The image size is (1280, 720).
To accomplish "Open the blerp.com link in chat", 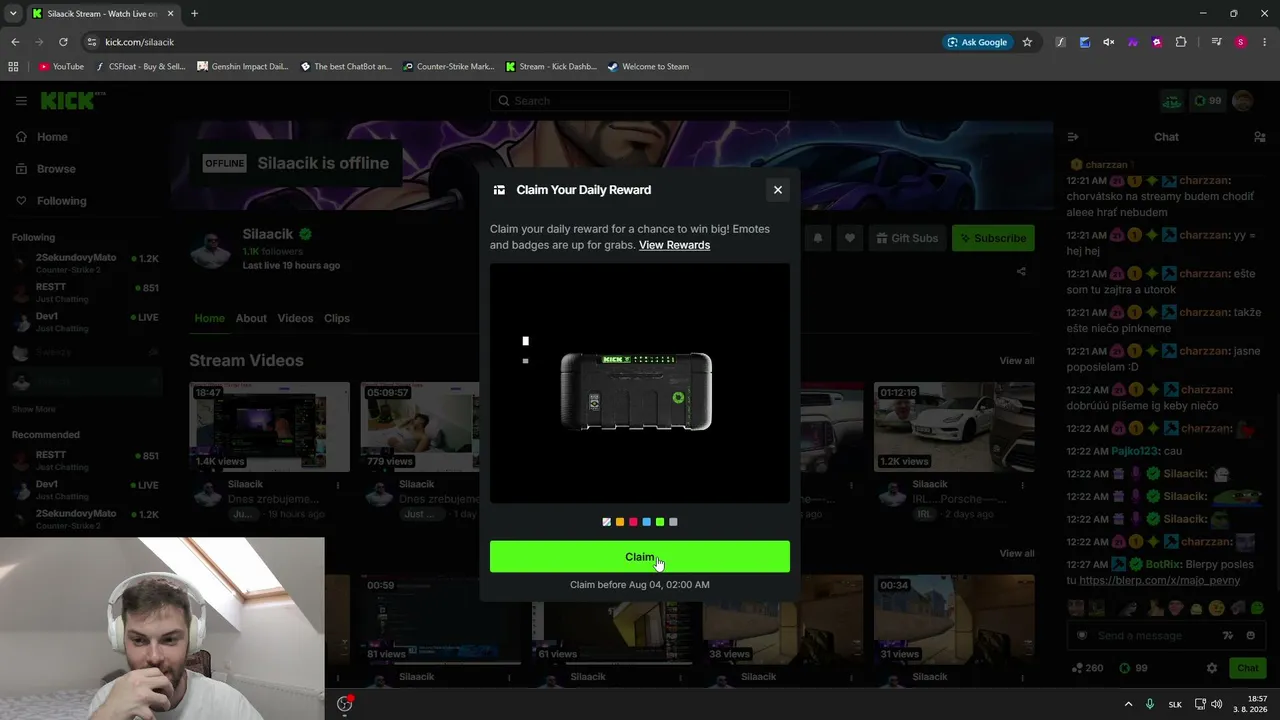I will coord(1160,580).
